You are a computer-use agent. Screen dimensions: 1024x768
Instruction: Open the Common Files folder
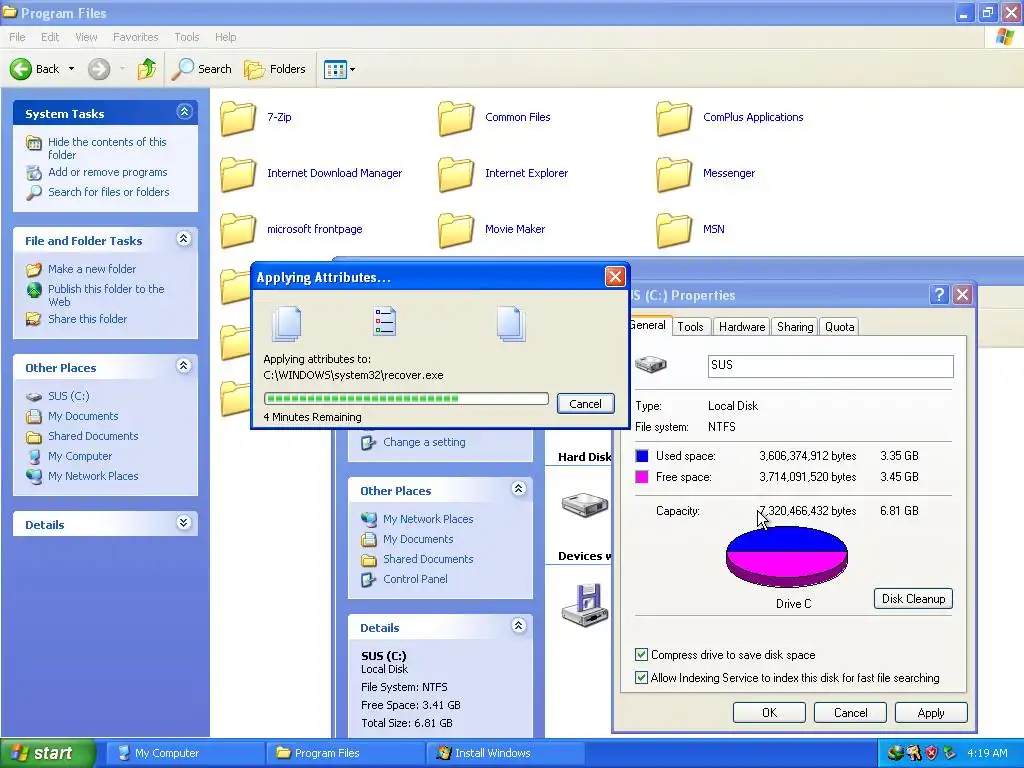494,118
